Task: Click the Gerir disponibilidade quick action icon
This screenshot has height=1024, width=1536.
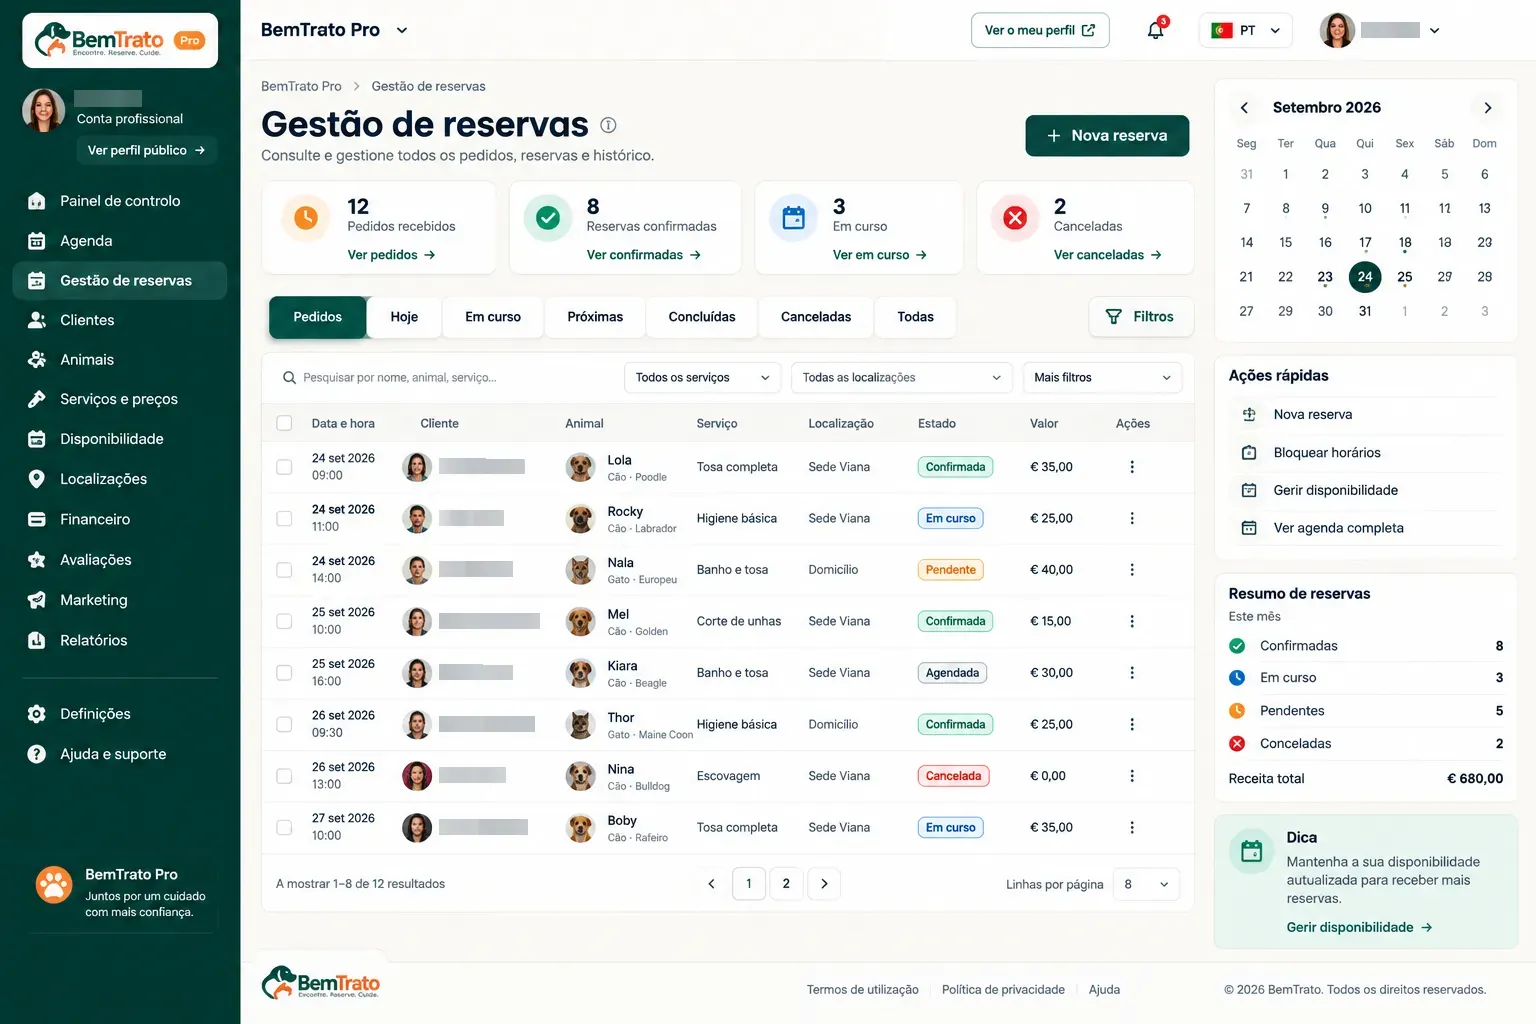Action: click(x=1249, y=490)
